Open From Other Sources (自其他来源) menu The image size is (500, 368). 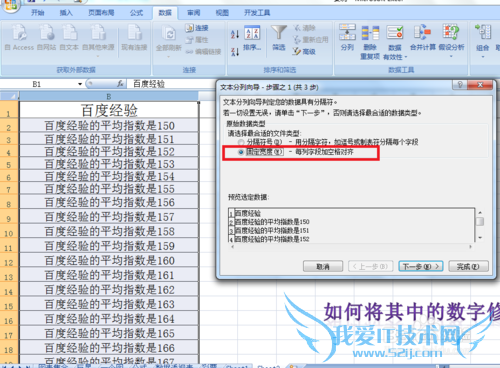98,40
